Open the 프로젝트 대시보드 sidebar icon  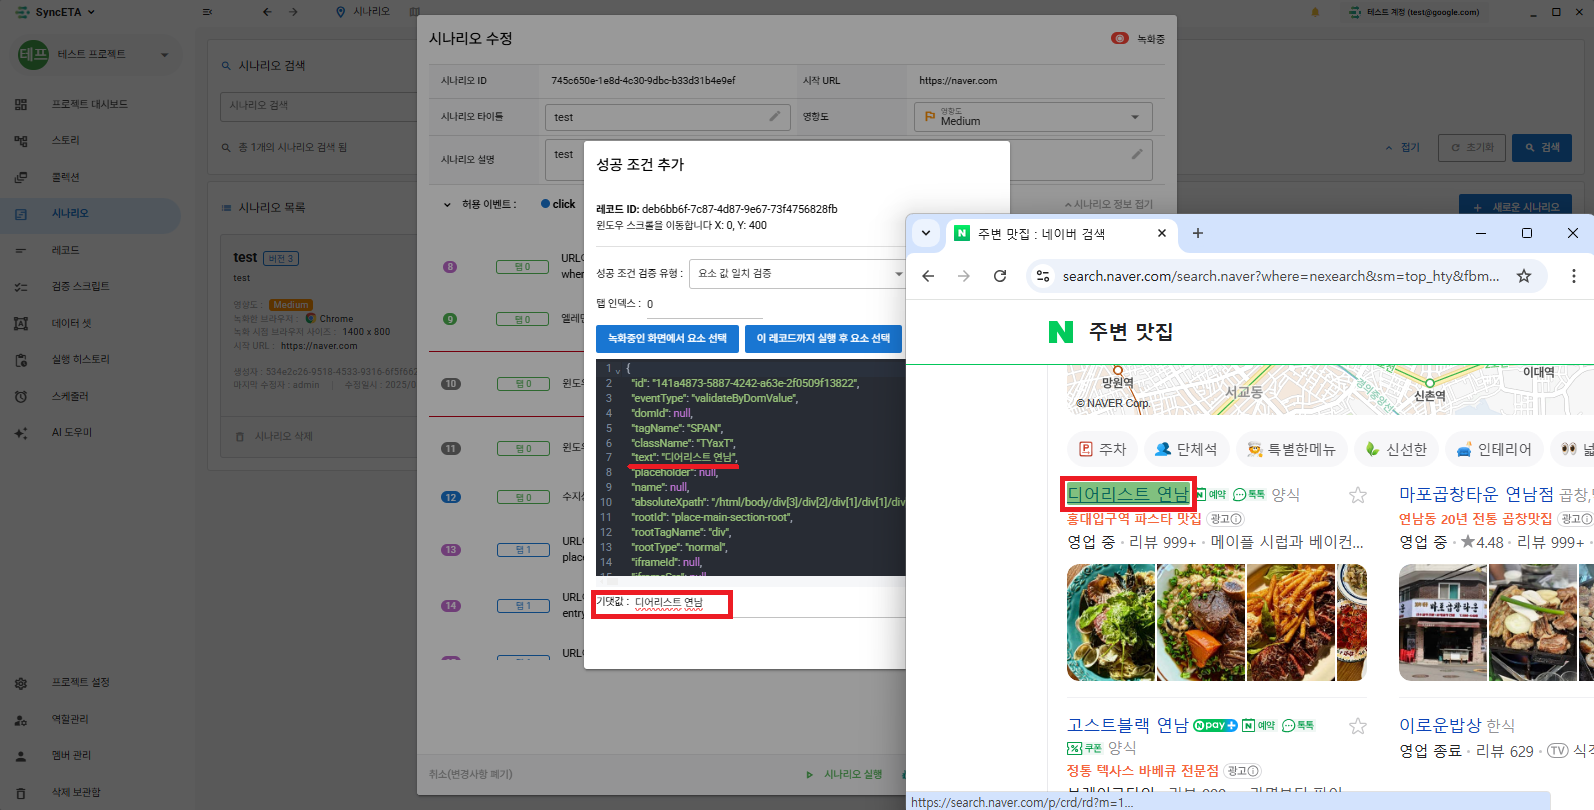click(x=21, y=104)
